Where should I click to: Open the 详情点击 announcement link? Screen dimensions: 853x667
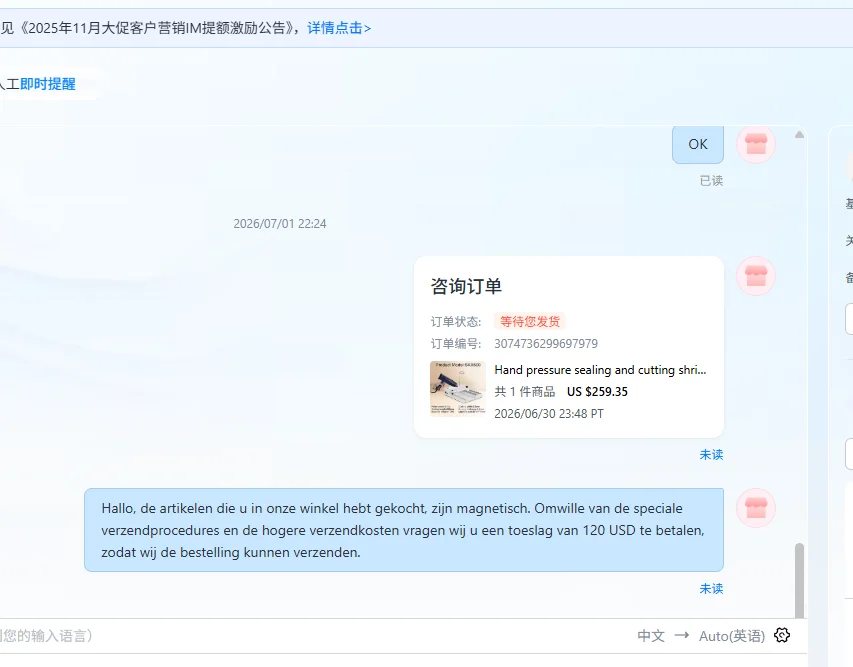click(339, 28)
